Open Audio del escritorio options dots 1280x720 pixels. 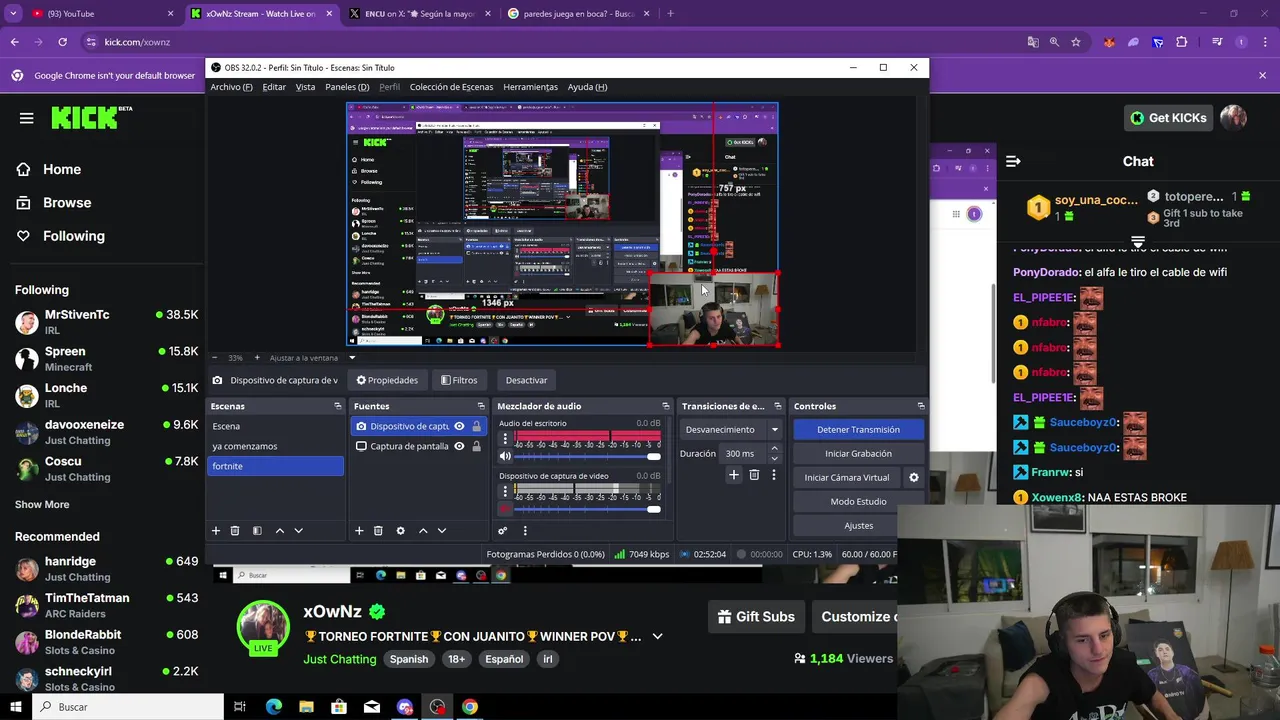point(505,439)
